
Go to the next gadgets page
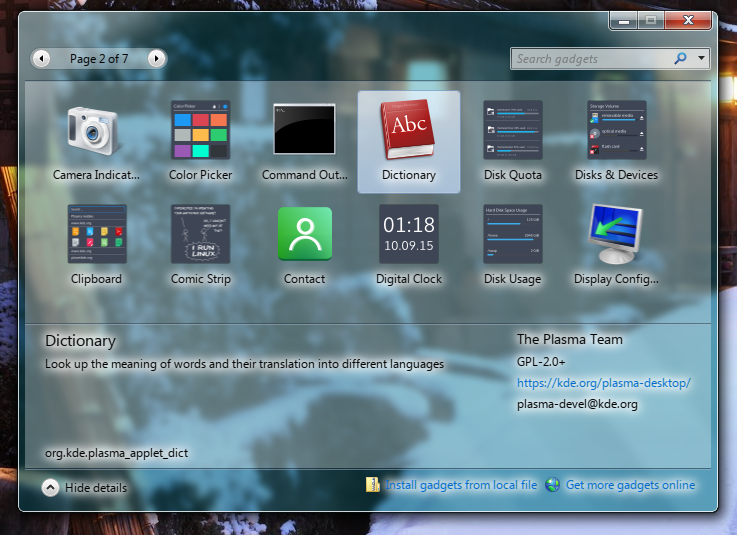click(156, 59)
